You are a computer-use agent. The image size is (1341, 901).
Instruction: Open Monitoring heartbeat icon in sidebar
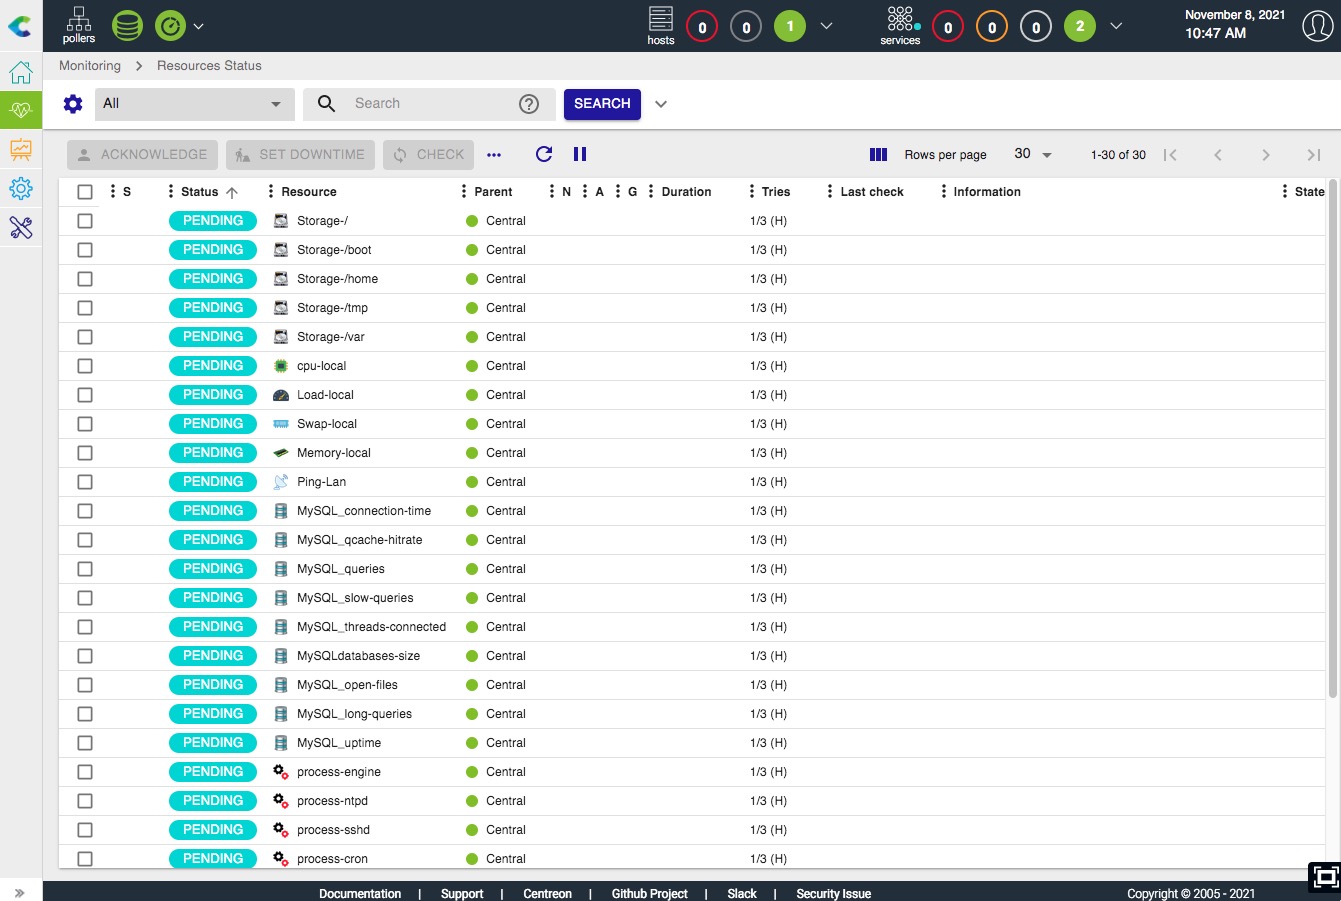pos(21,110)
